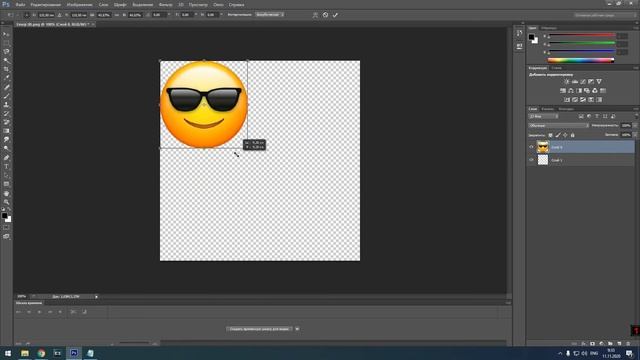Open the layer blend mode dropdown

pyautogui.click(x=559, y=126)
